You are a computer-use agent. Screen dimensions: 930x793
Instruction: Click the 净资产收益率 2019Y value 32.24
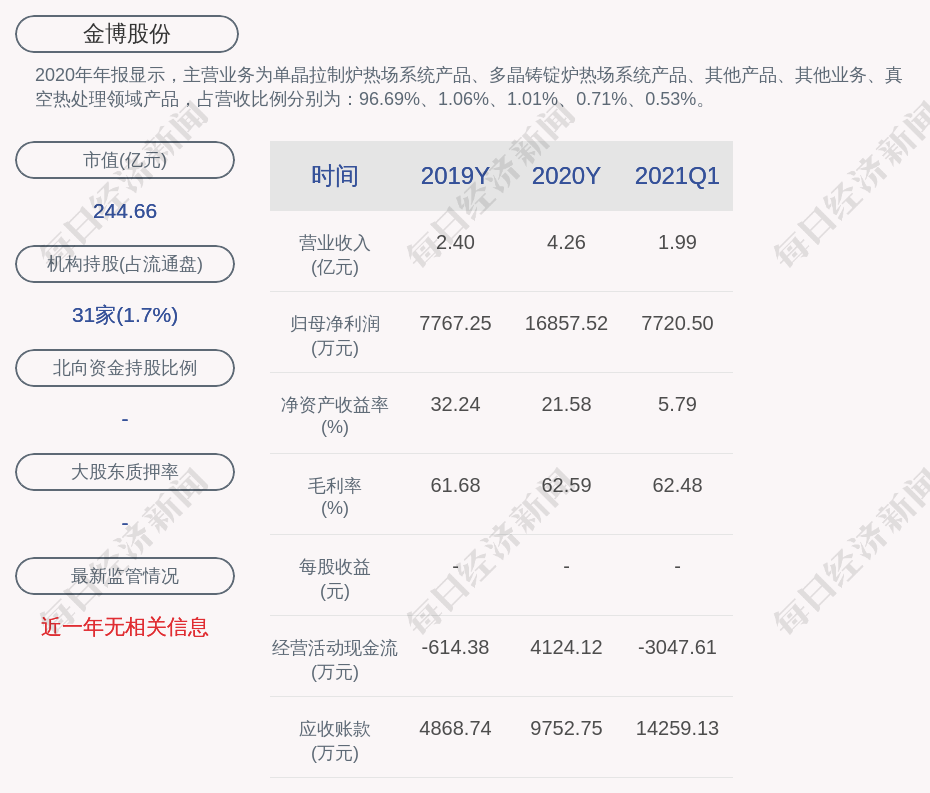pos(455,405)
